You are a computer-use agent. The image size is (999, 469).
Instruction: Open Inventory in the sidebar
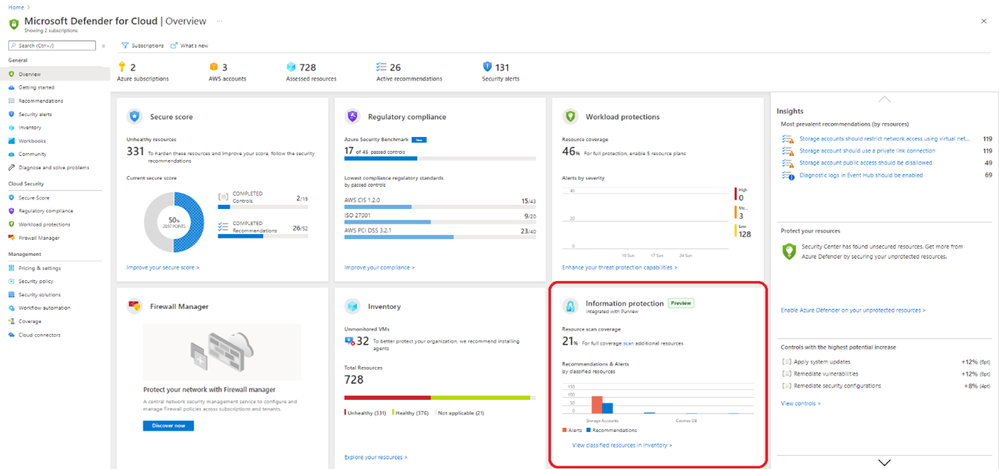[30, 127]
